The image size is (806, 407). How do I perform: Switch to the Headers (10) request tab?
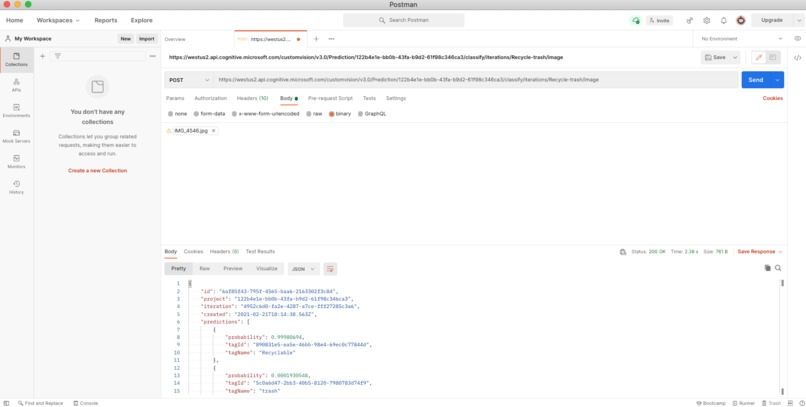252,98
